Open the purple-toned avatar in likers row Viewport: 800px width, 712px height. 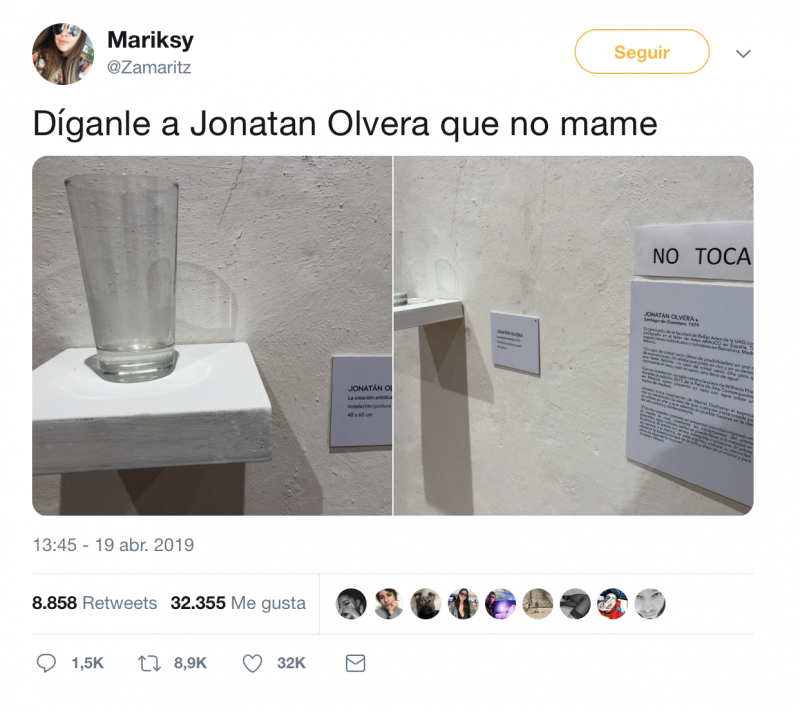(x=500, y=603)
